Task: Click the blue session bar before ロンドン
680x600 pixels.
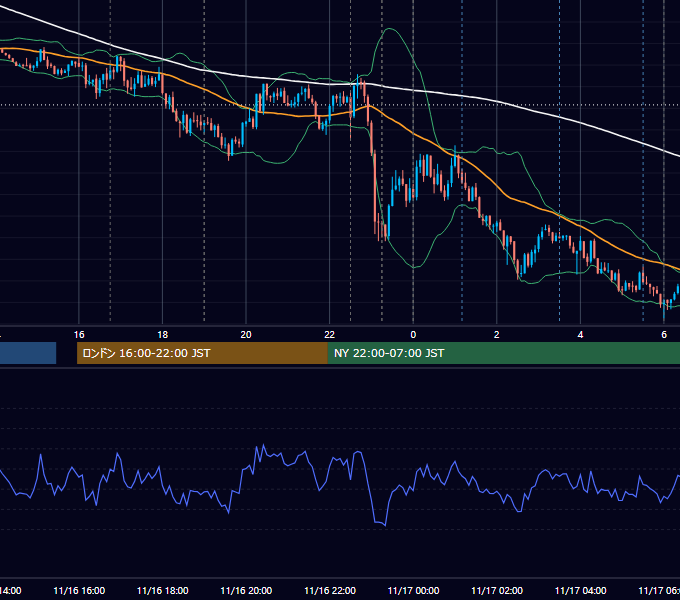Action: click(x=28, y=353)
